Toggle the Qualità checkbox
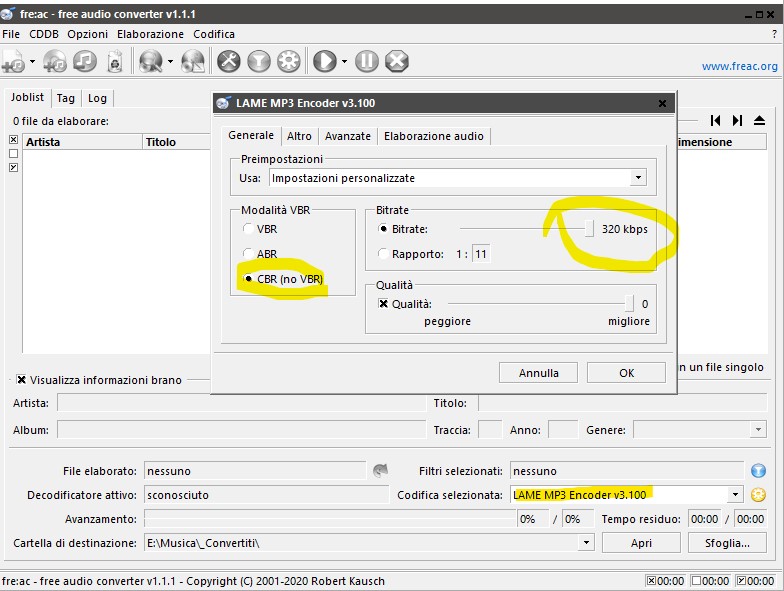Image resolution: width=784 pixels, height=591 pixels. 384,304
